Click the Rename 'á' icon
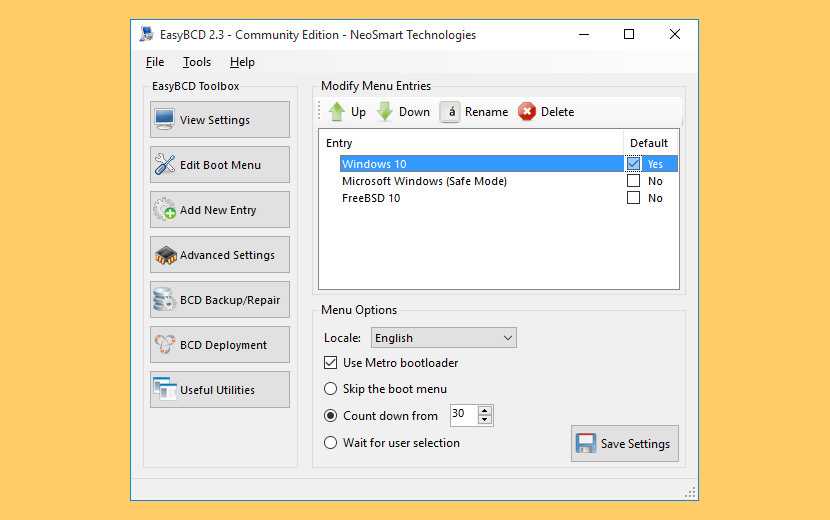Screen dimensions: 830x520 click(x=450, y=112)
